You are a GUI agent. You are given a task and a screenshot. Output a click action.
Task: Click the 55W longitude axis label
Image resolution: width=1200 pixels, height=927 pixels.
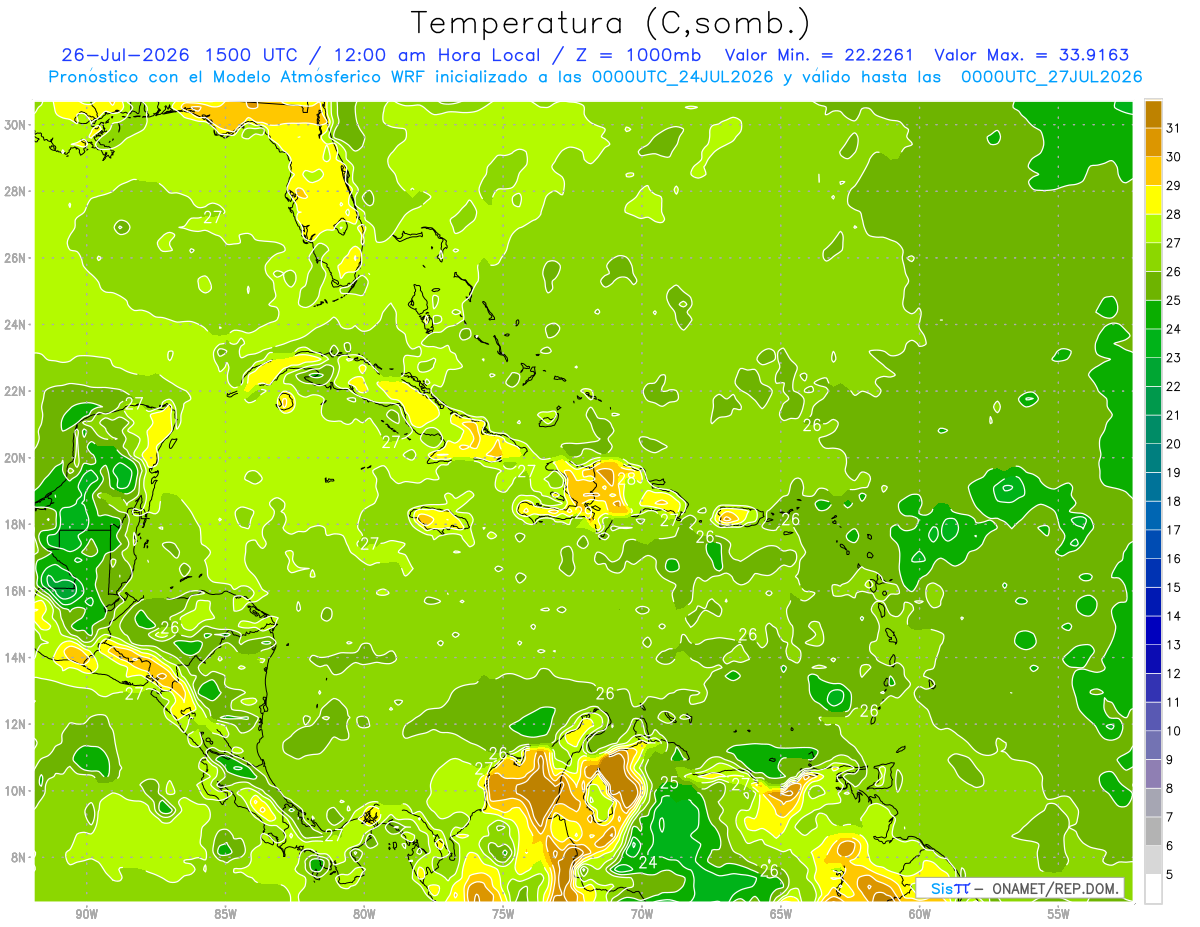tap(1059, 914)
